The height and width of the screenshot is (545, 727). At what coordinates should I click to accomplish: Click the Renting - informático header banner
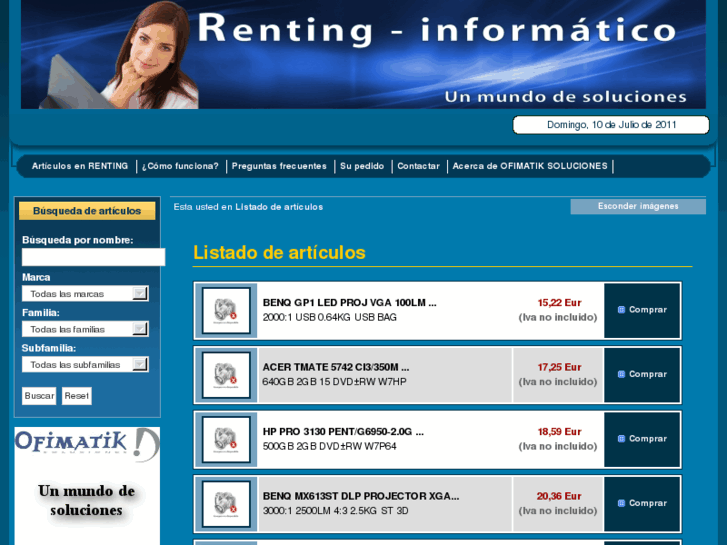coord(363,54)
